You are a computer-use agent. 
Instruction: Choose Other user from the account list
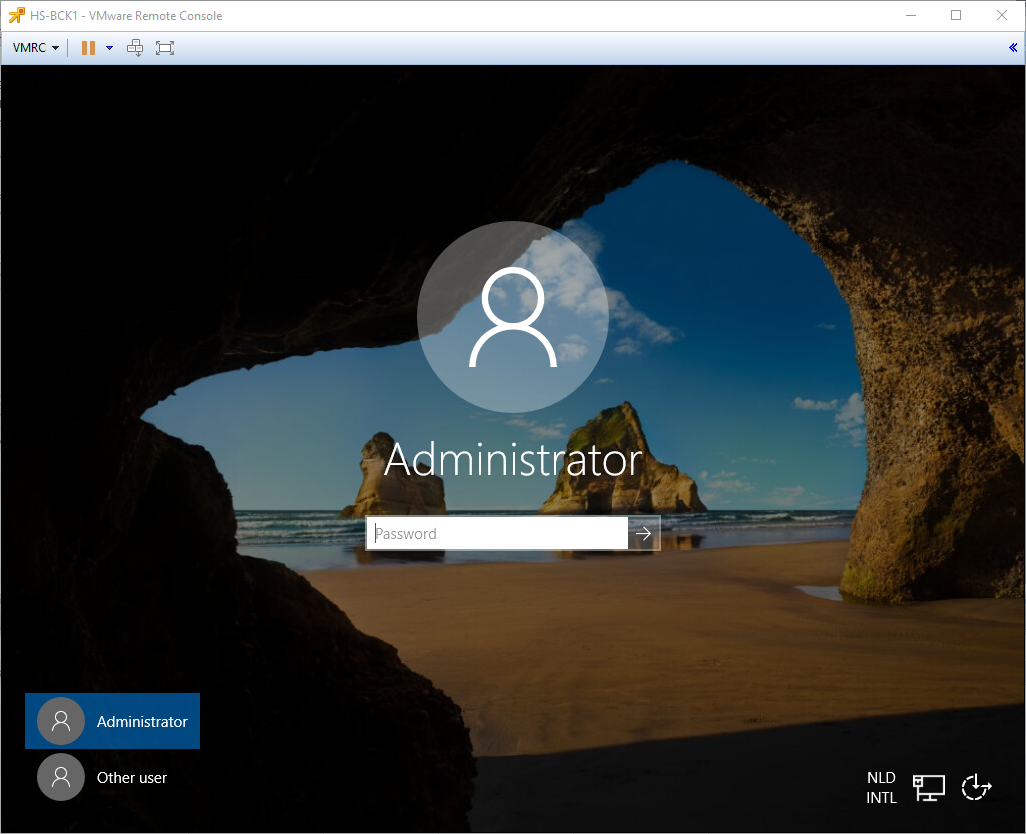coord(131,777)
